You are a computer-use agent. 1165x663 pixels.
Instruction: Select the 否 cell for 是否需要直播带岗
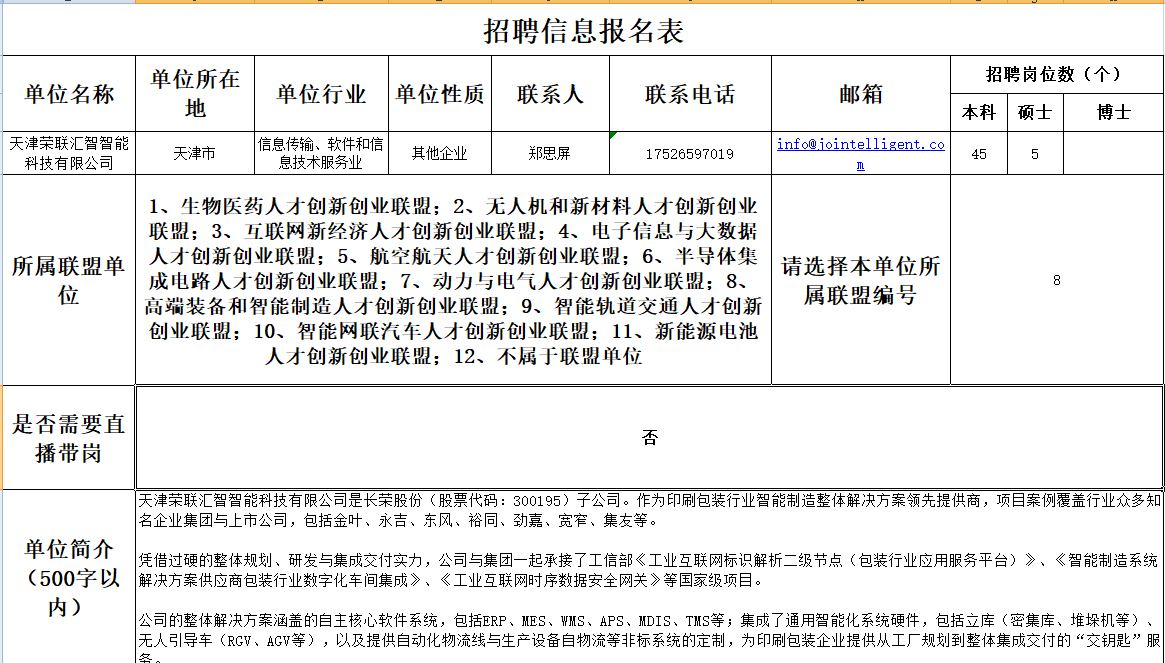click(649, 437)
